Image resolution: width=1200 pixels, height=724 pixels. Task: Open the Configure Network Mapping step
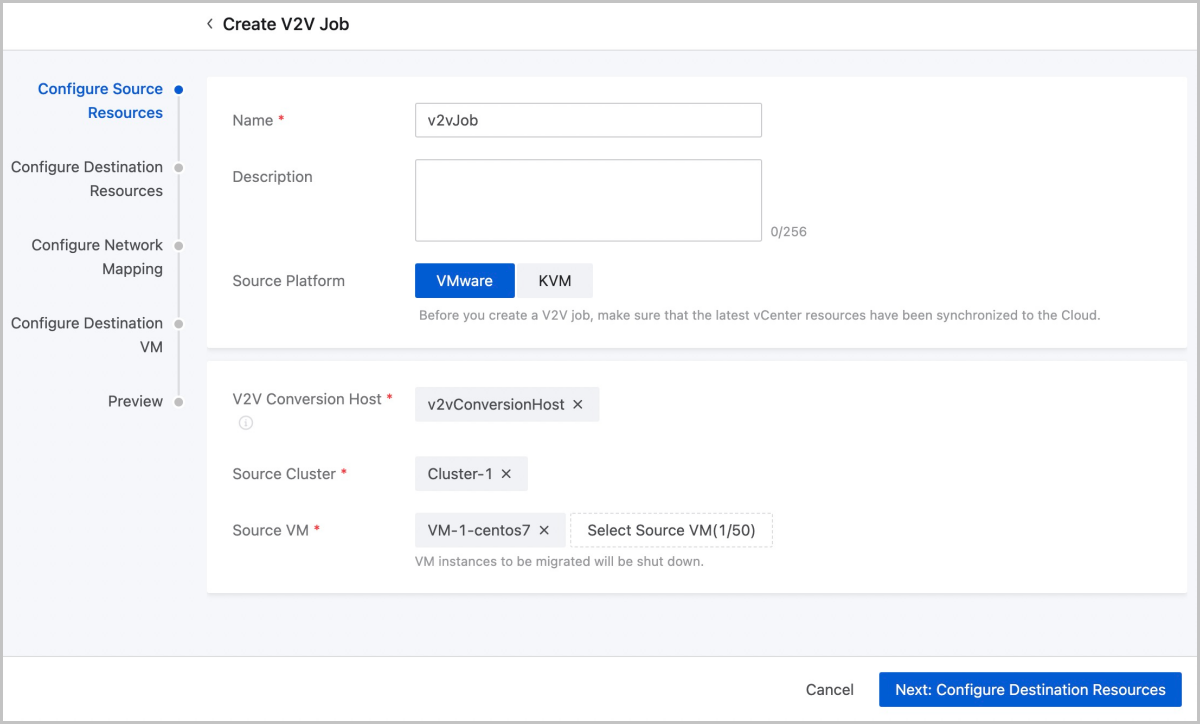click(97, 257)
